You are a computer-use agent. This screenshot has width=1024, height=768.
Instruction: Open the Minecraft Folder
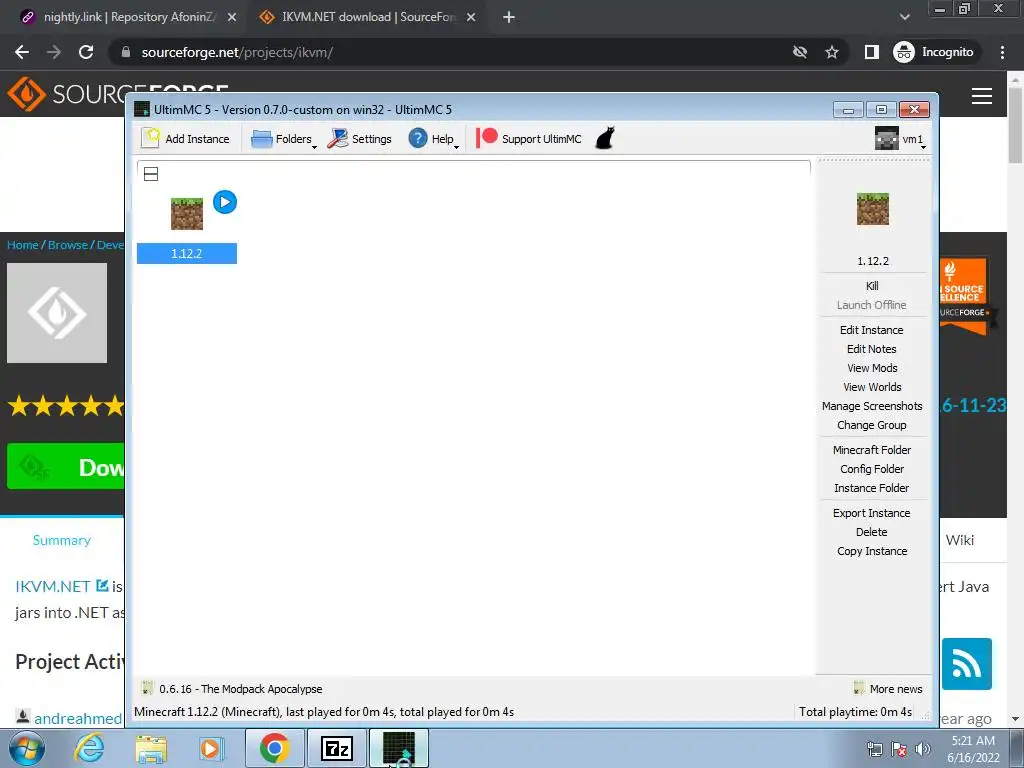872,449
